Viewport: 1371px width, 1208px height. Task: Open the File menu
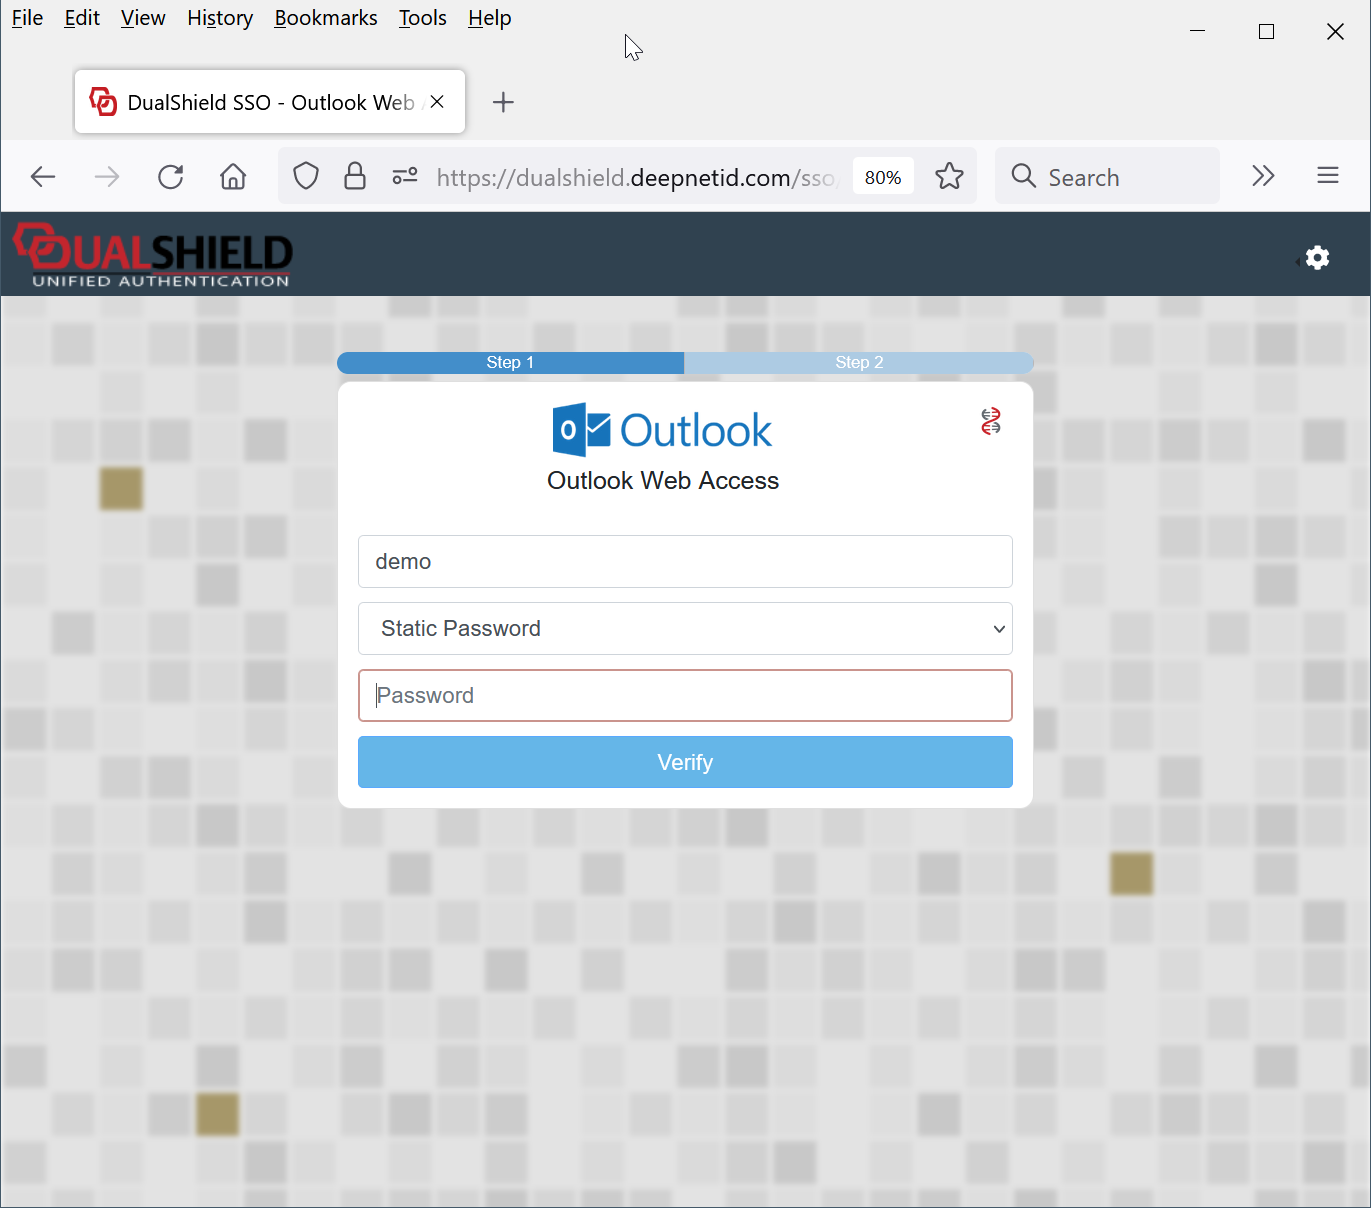tap(28, 18)
